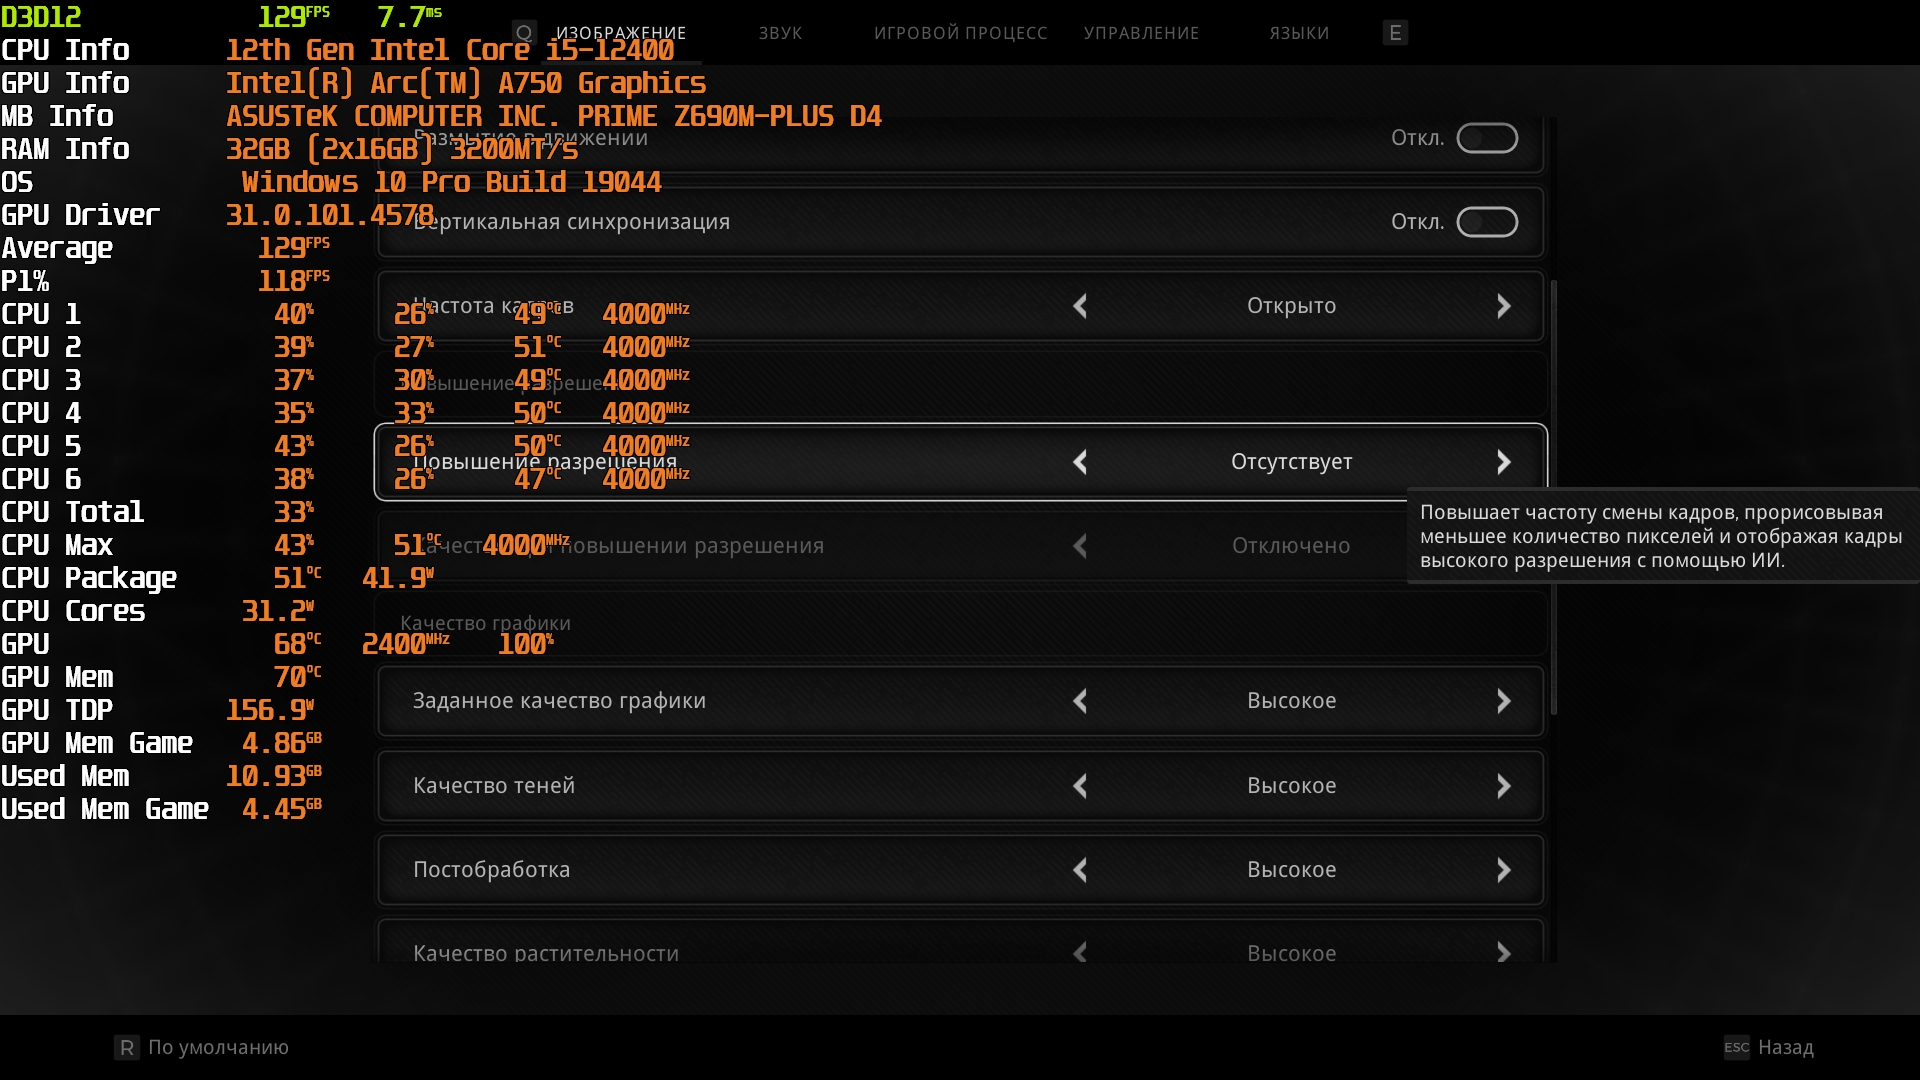1920x1080 pixels.
Task: Click left arrow for Частота кадров
Action: (1080, 306)
